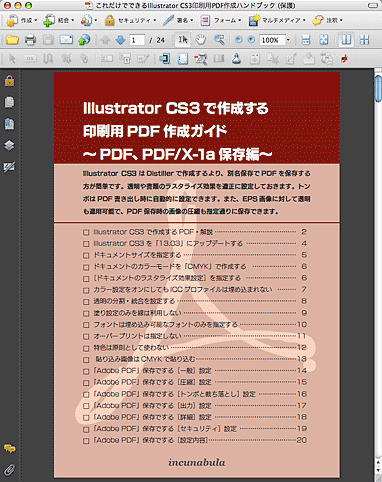Open the Attachments paperclip panel
Viewport: 382px width, 482px height.
(10, 470)
